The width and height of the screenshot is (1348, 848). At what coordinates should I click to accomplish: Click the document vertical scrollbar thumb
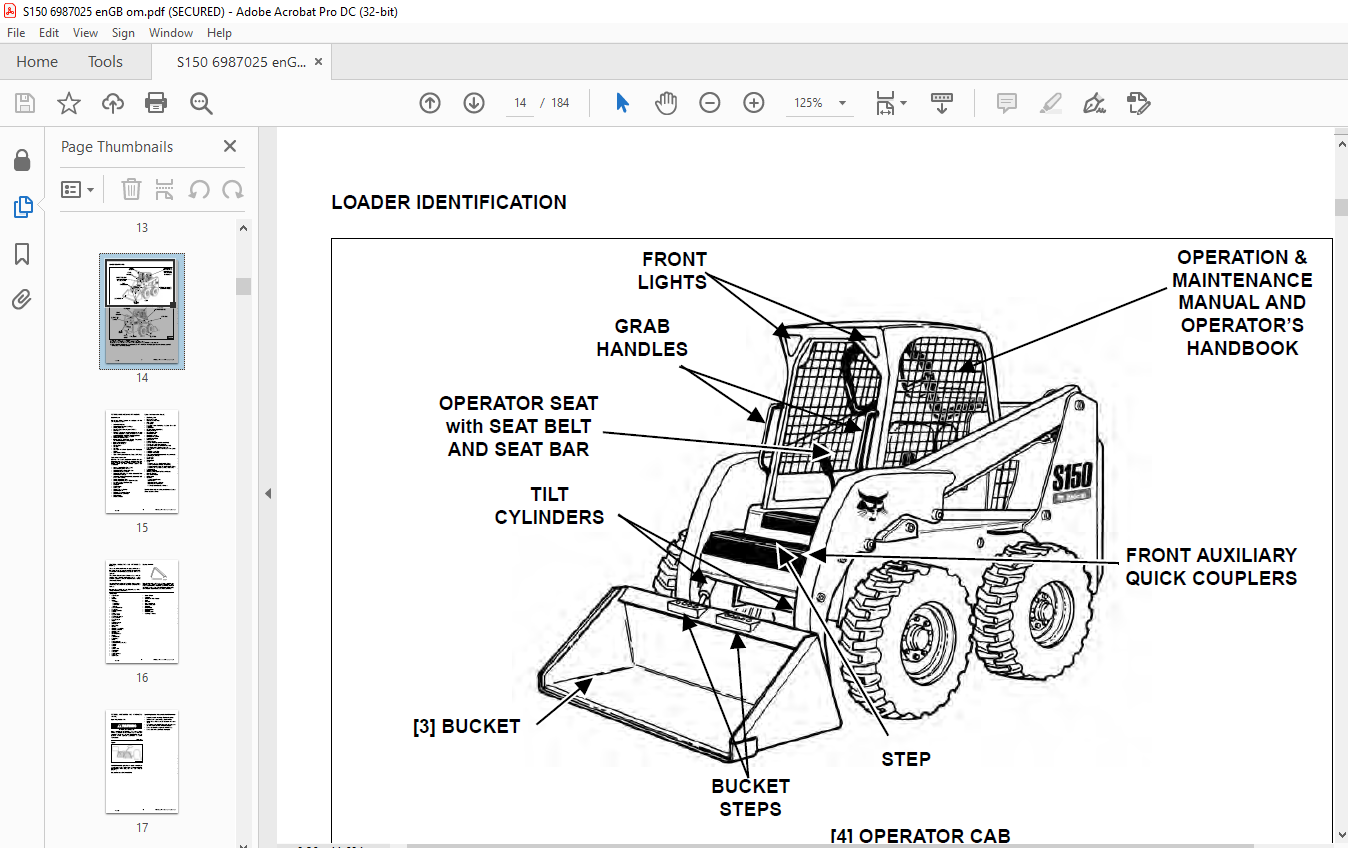coord(1341,207)
